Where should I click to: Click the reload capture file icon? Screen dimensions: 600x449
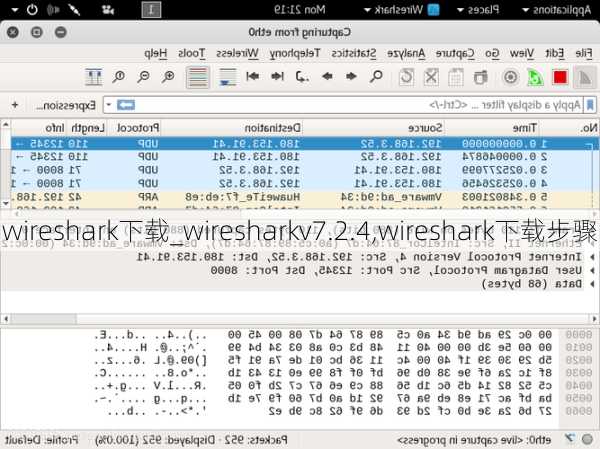click(x=406, y=77)
